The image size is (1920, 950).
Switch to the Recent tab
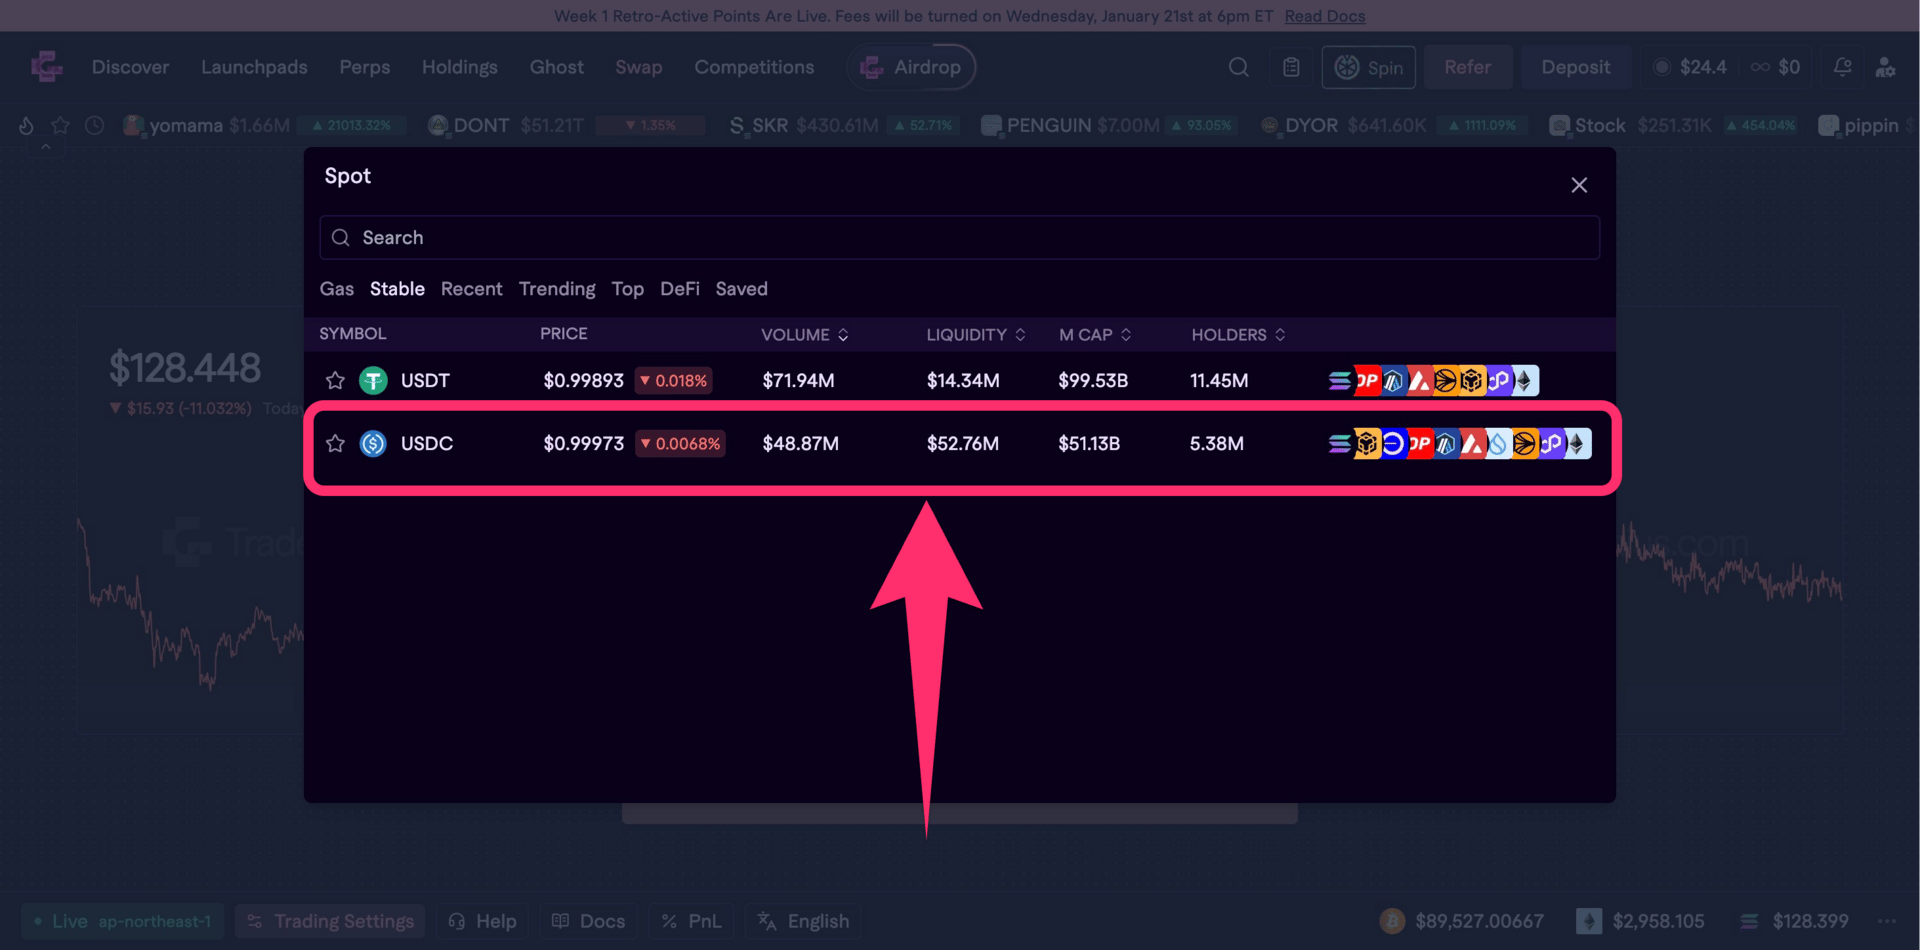pos(472,289)
